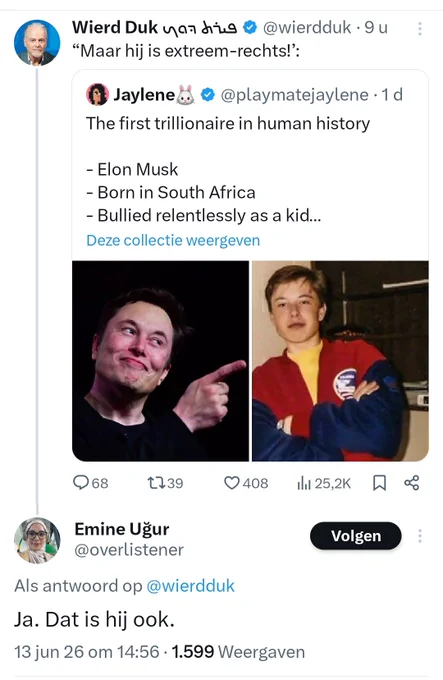Open Jaylene's small profile avatar
Image resolution: width=443 pixels, height=680 pixels.
pos(98,95)
